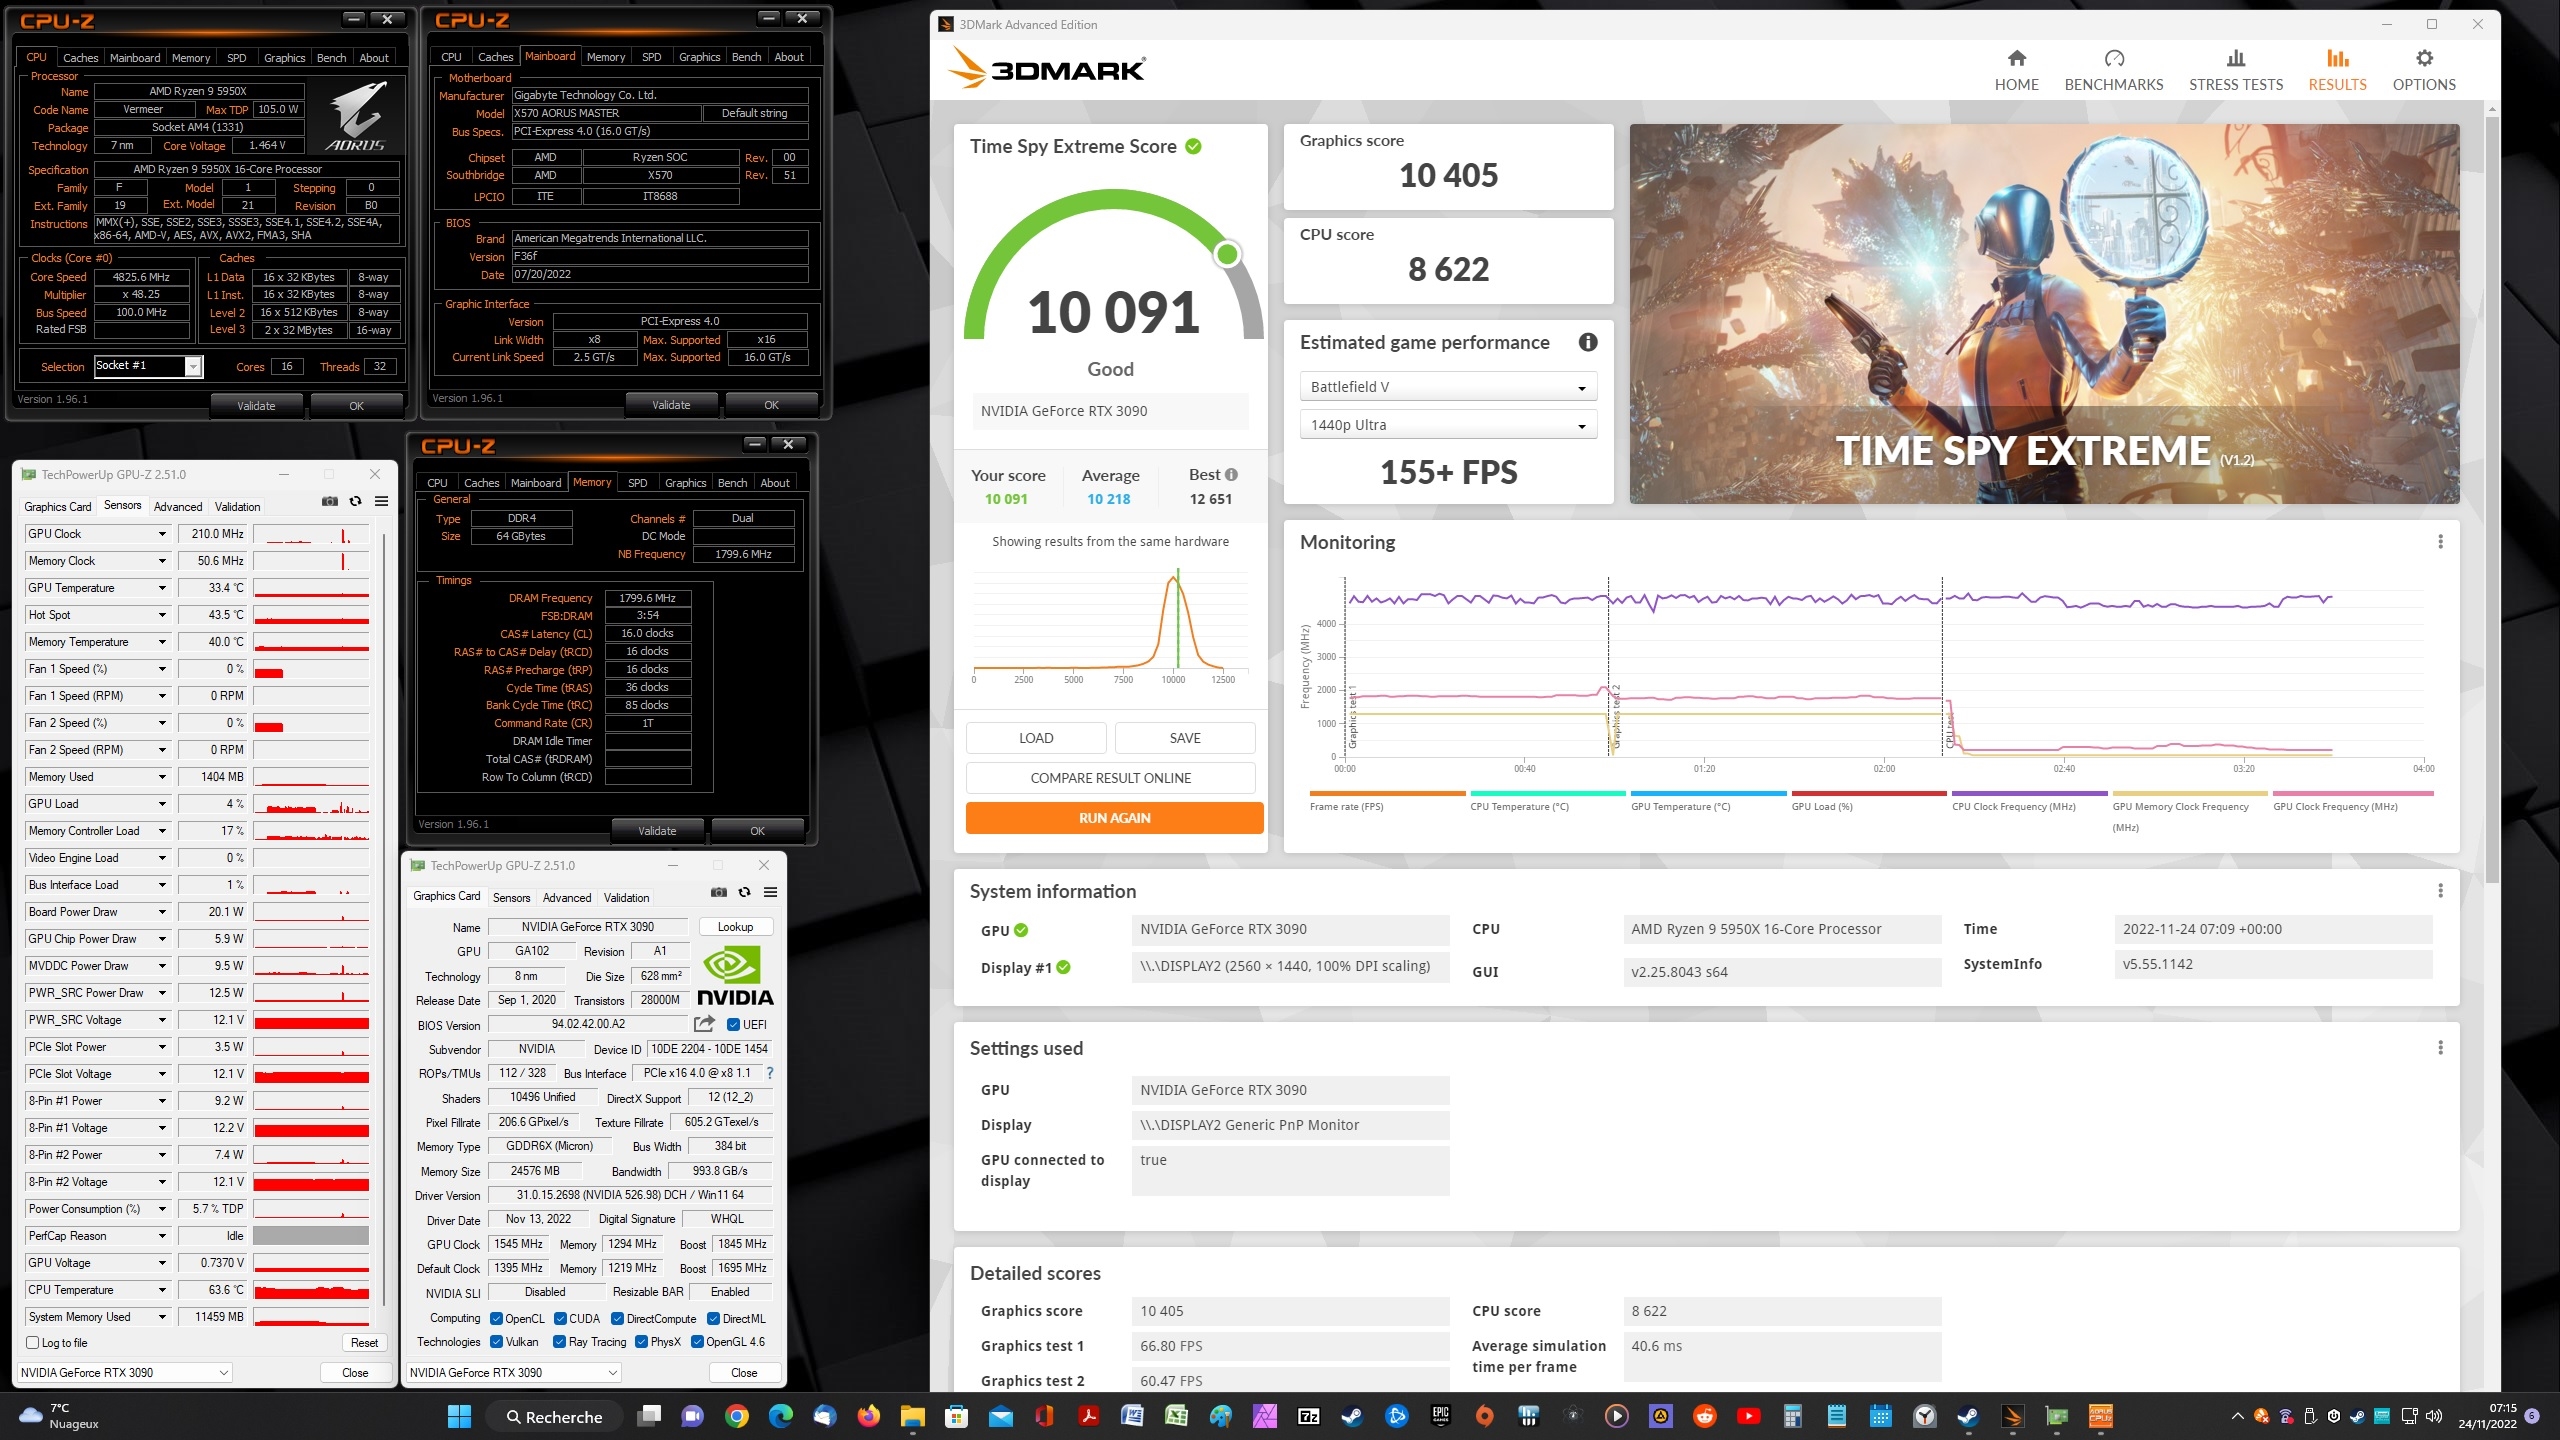Expand the Battlefield V game dropdown

(1447, 387)
